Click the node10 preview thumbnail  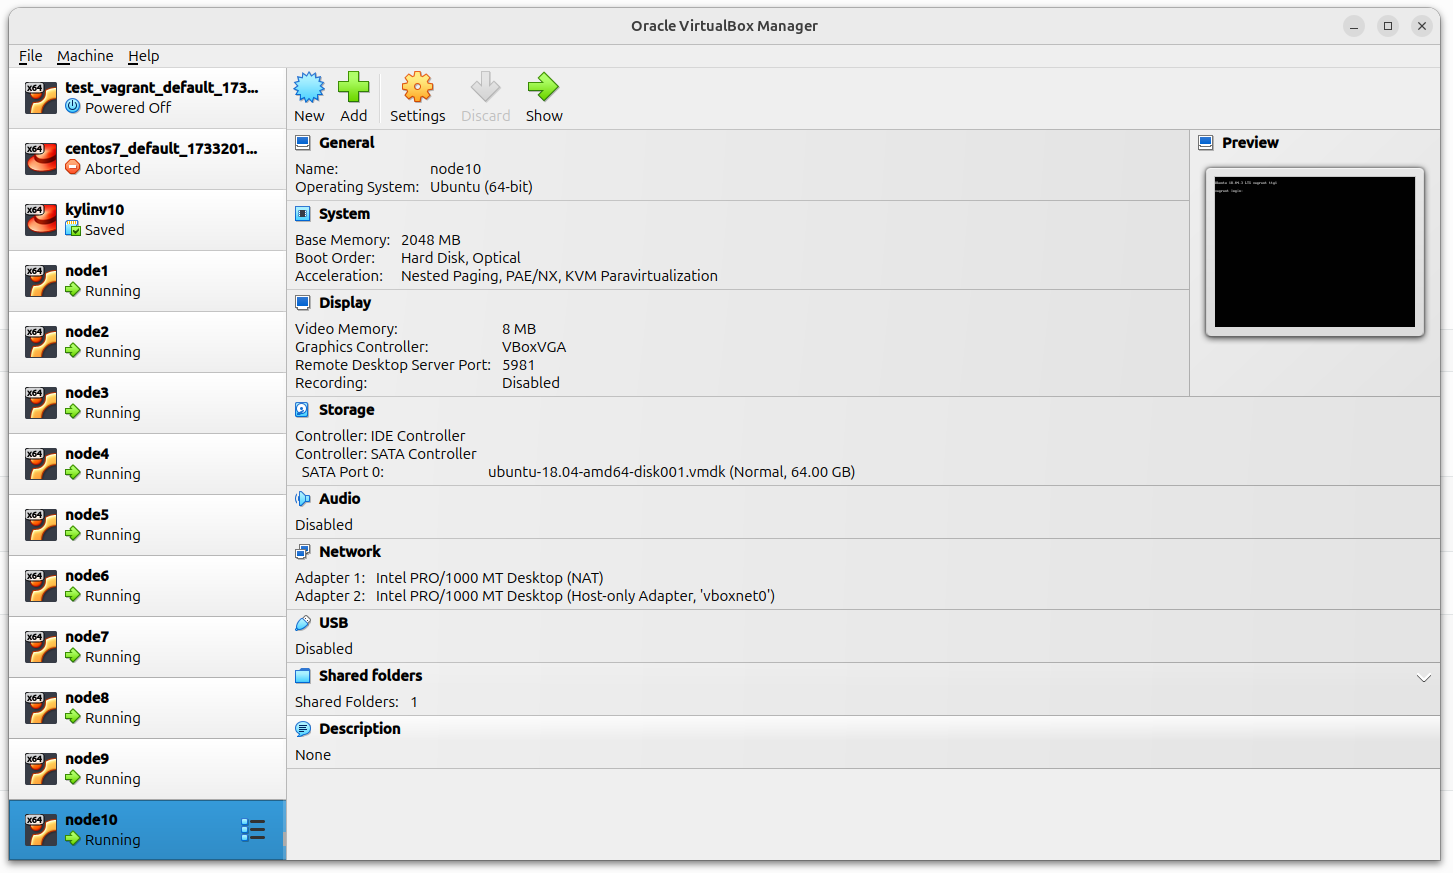tap(1314, 252)
